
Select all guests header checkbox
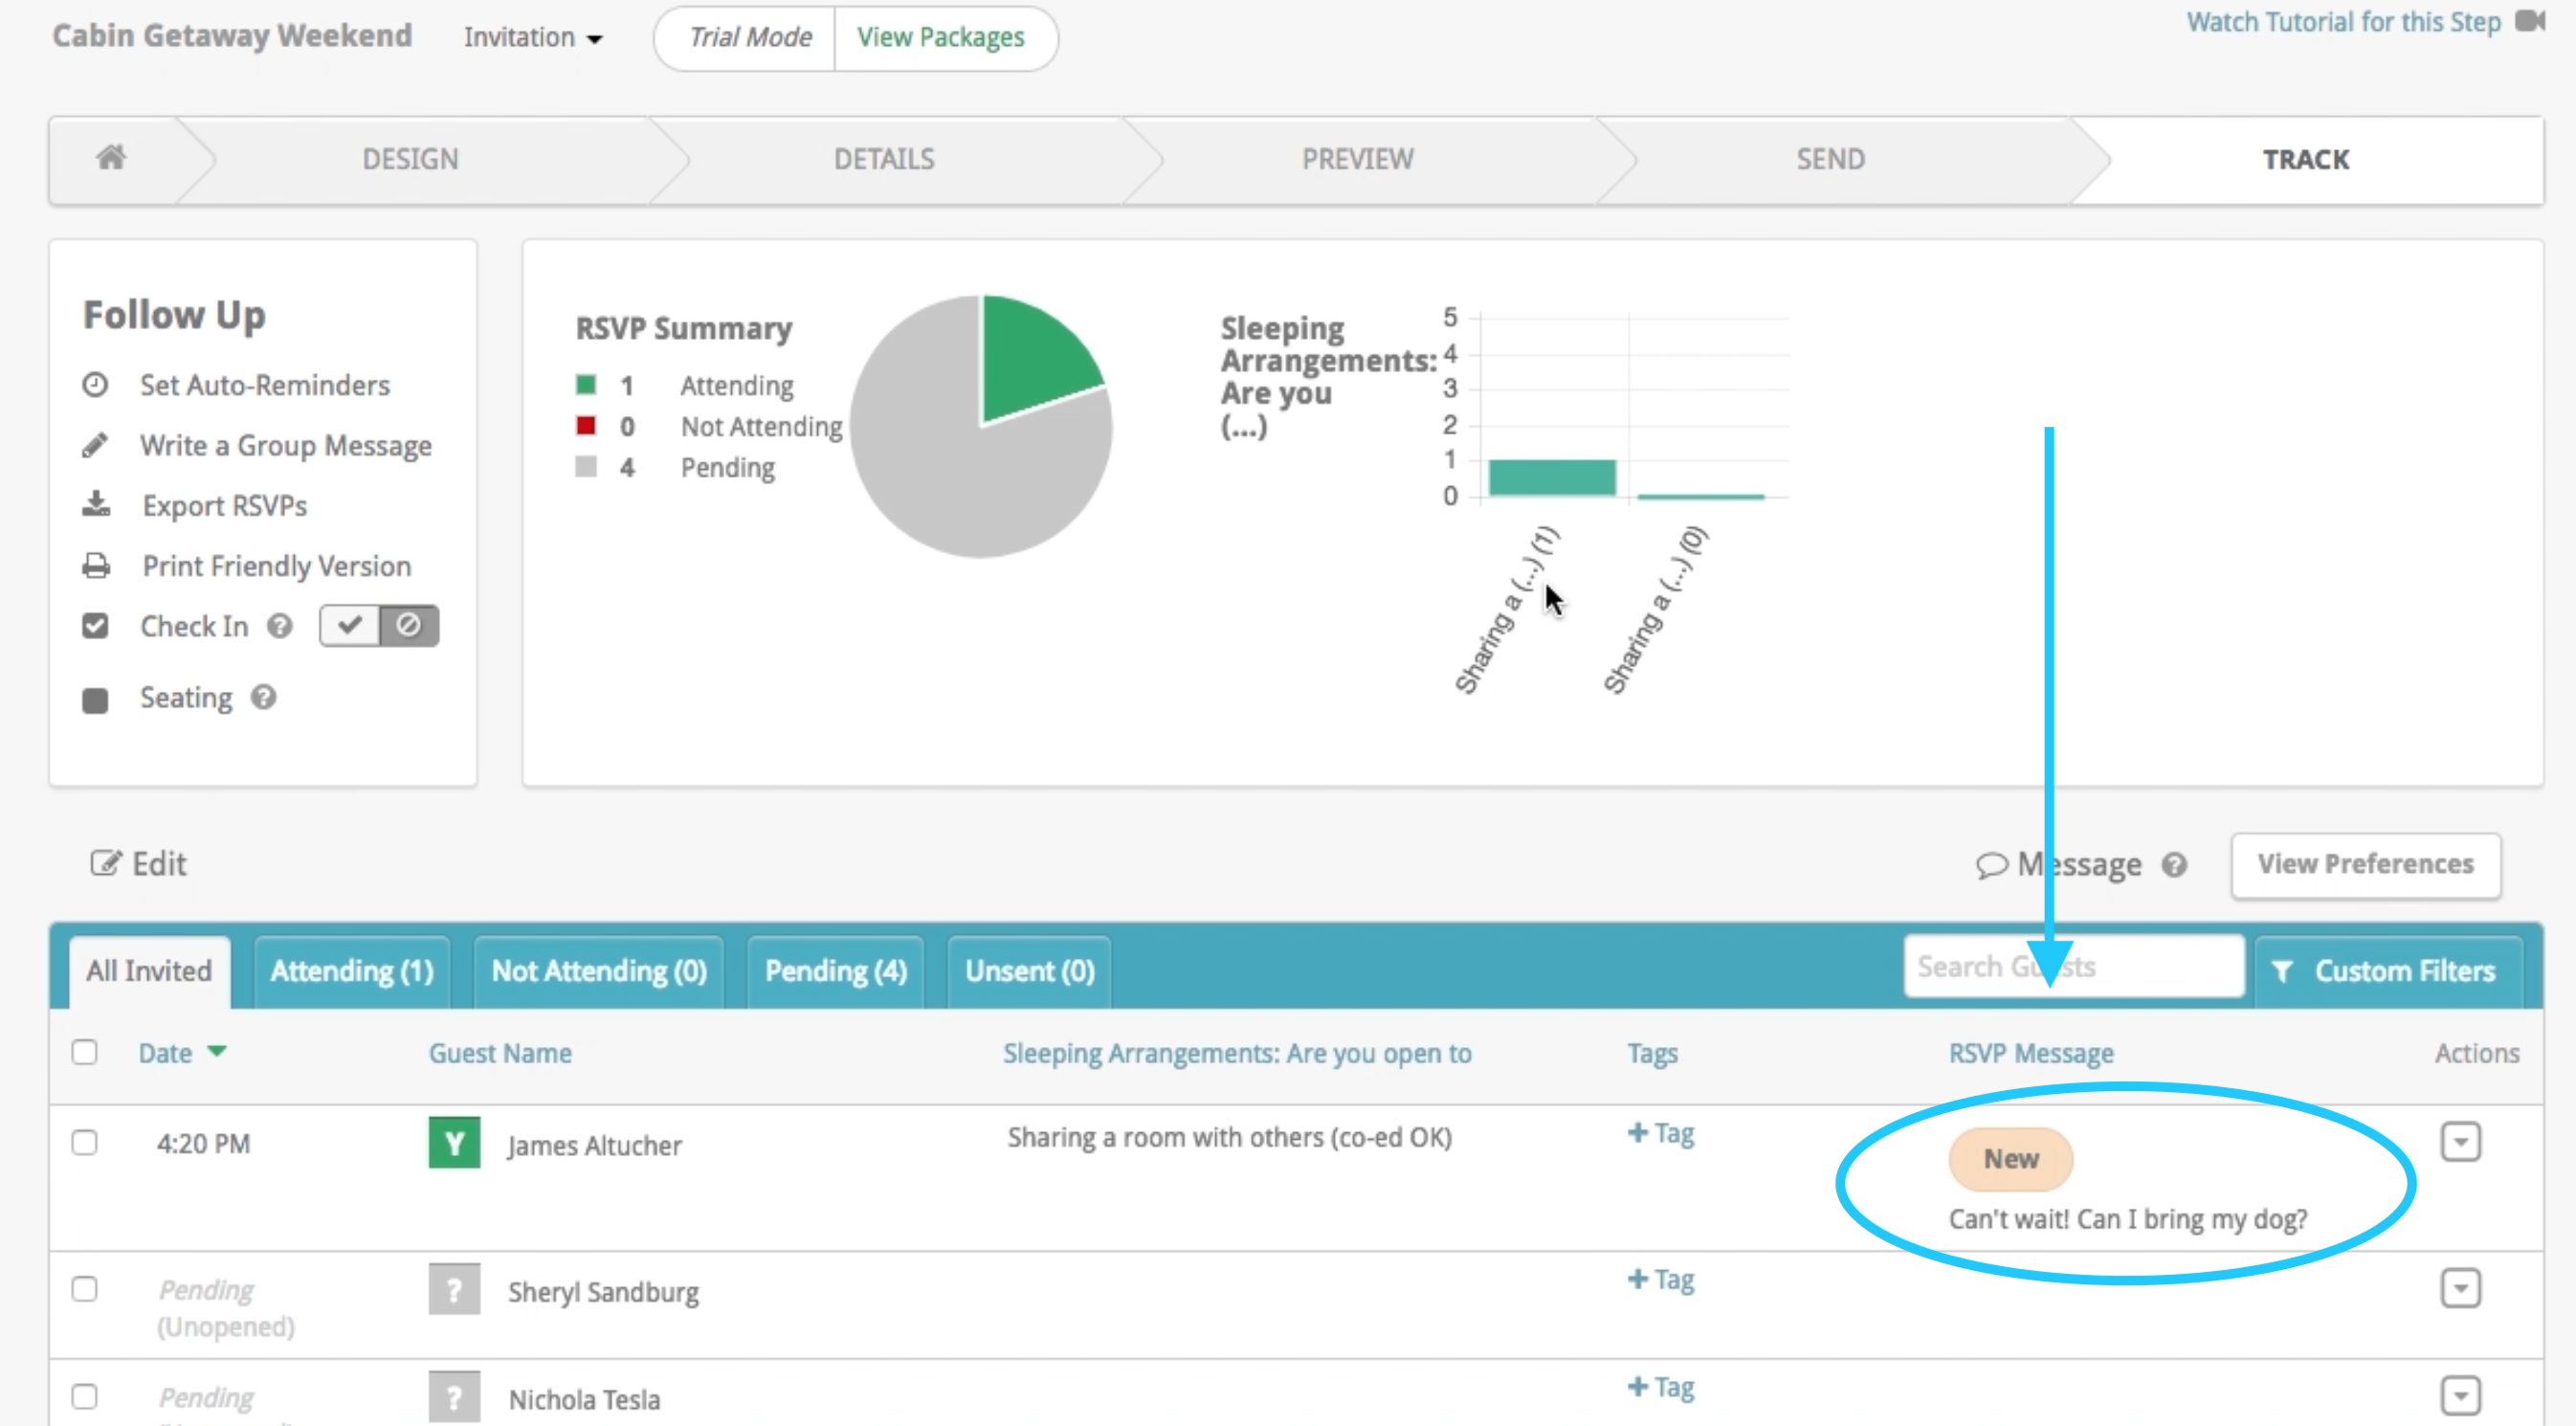tap(85, 1052)
